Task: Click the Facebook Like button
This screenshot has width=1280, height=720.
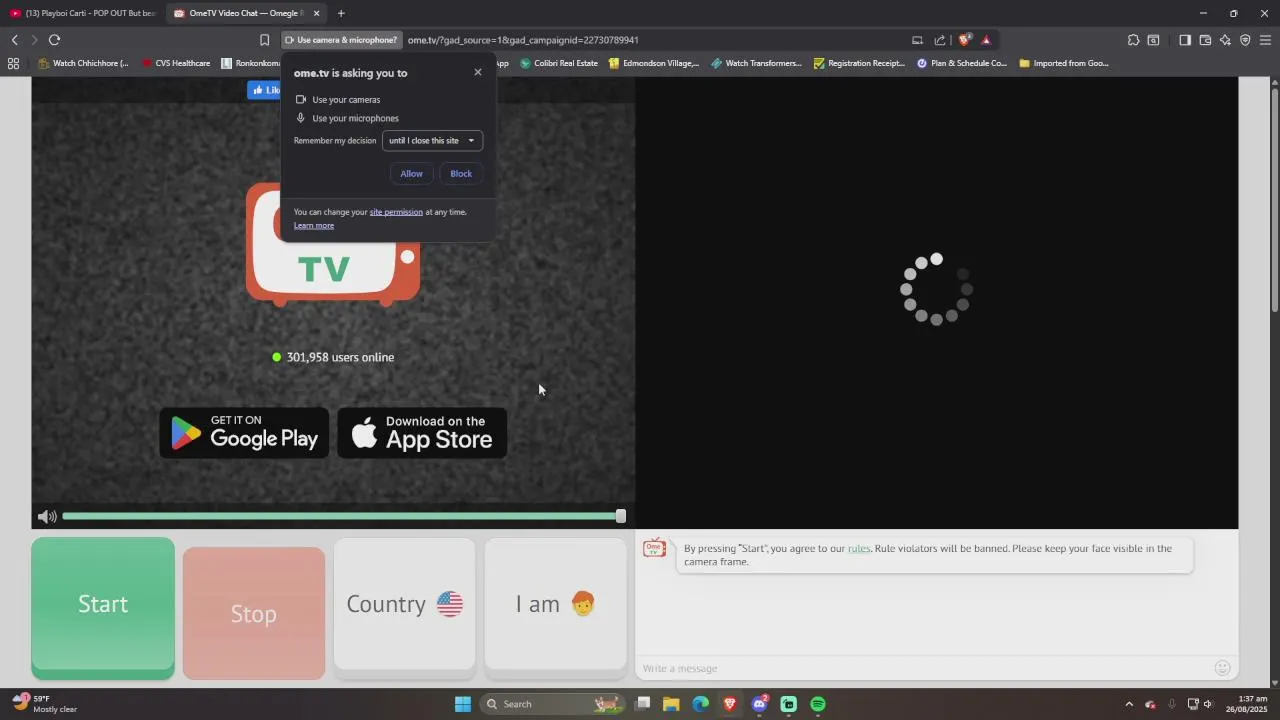Action: tap(264, 90)
